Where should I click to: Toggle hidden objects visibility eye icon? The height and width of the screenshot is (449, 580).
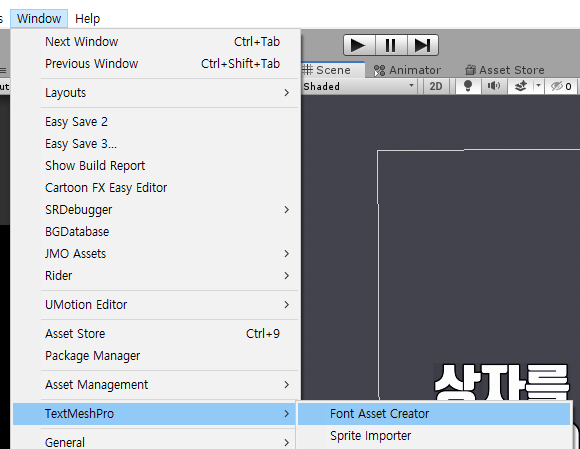tap(560, 86)
